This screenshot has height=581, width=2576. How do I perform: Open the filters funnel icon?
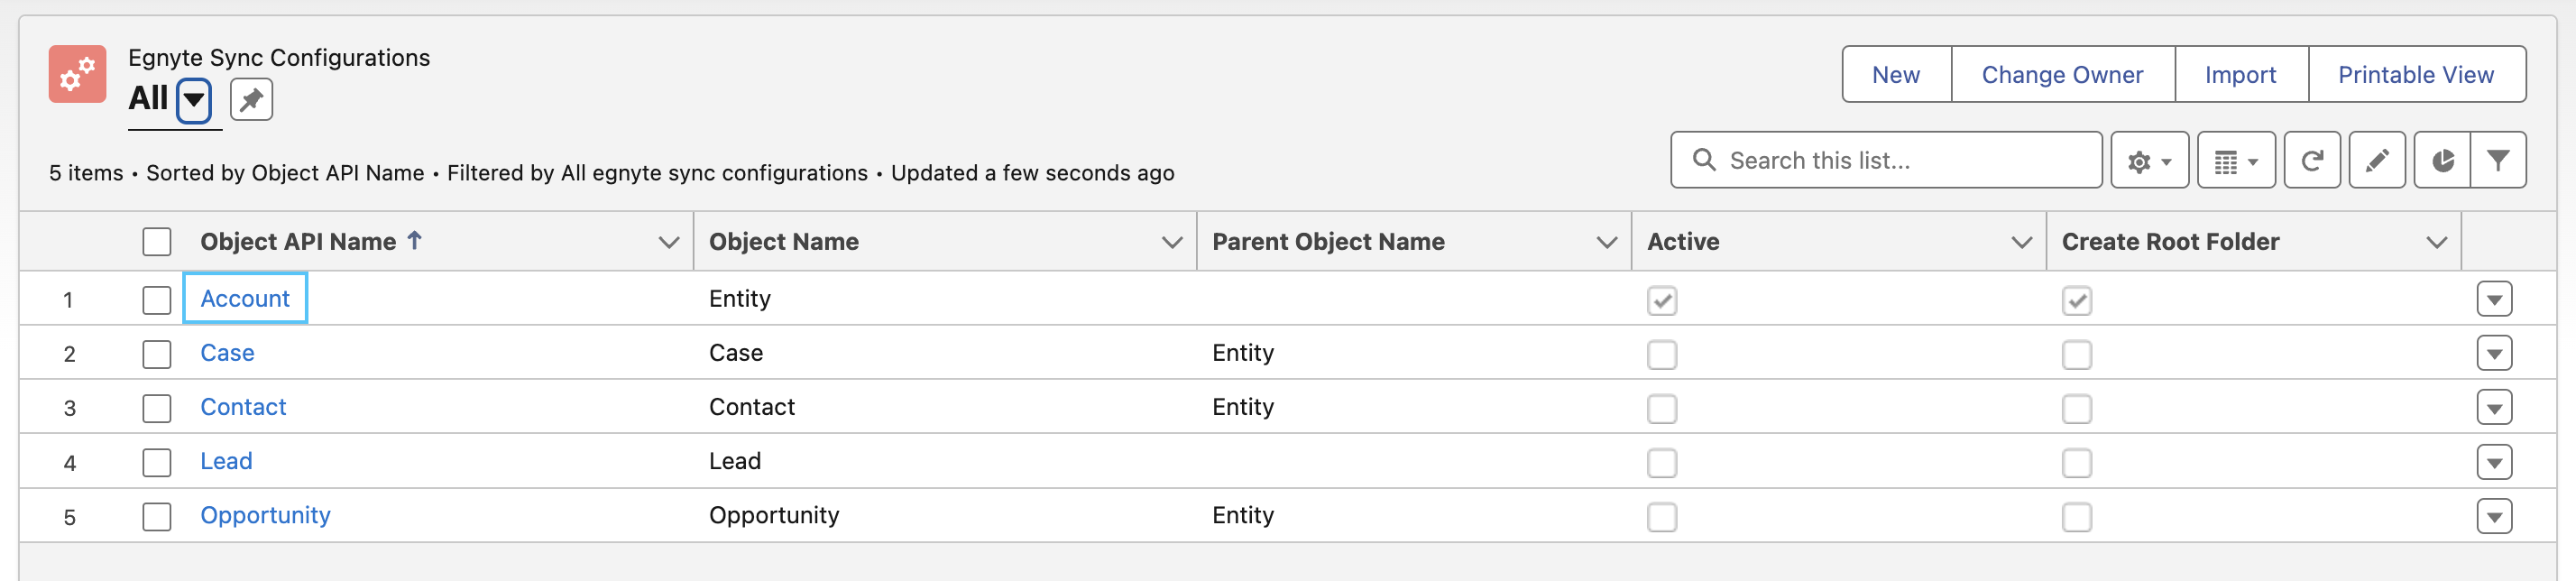[2498, 160]
